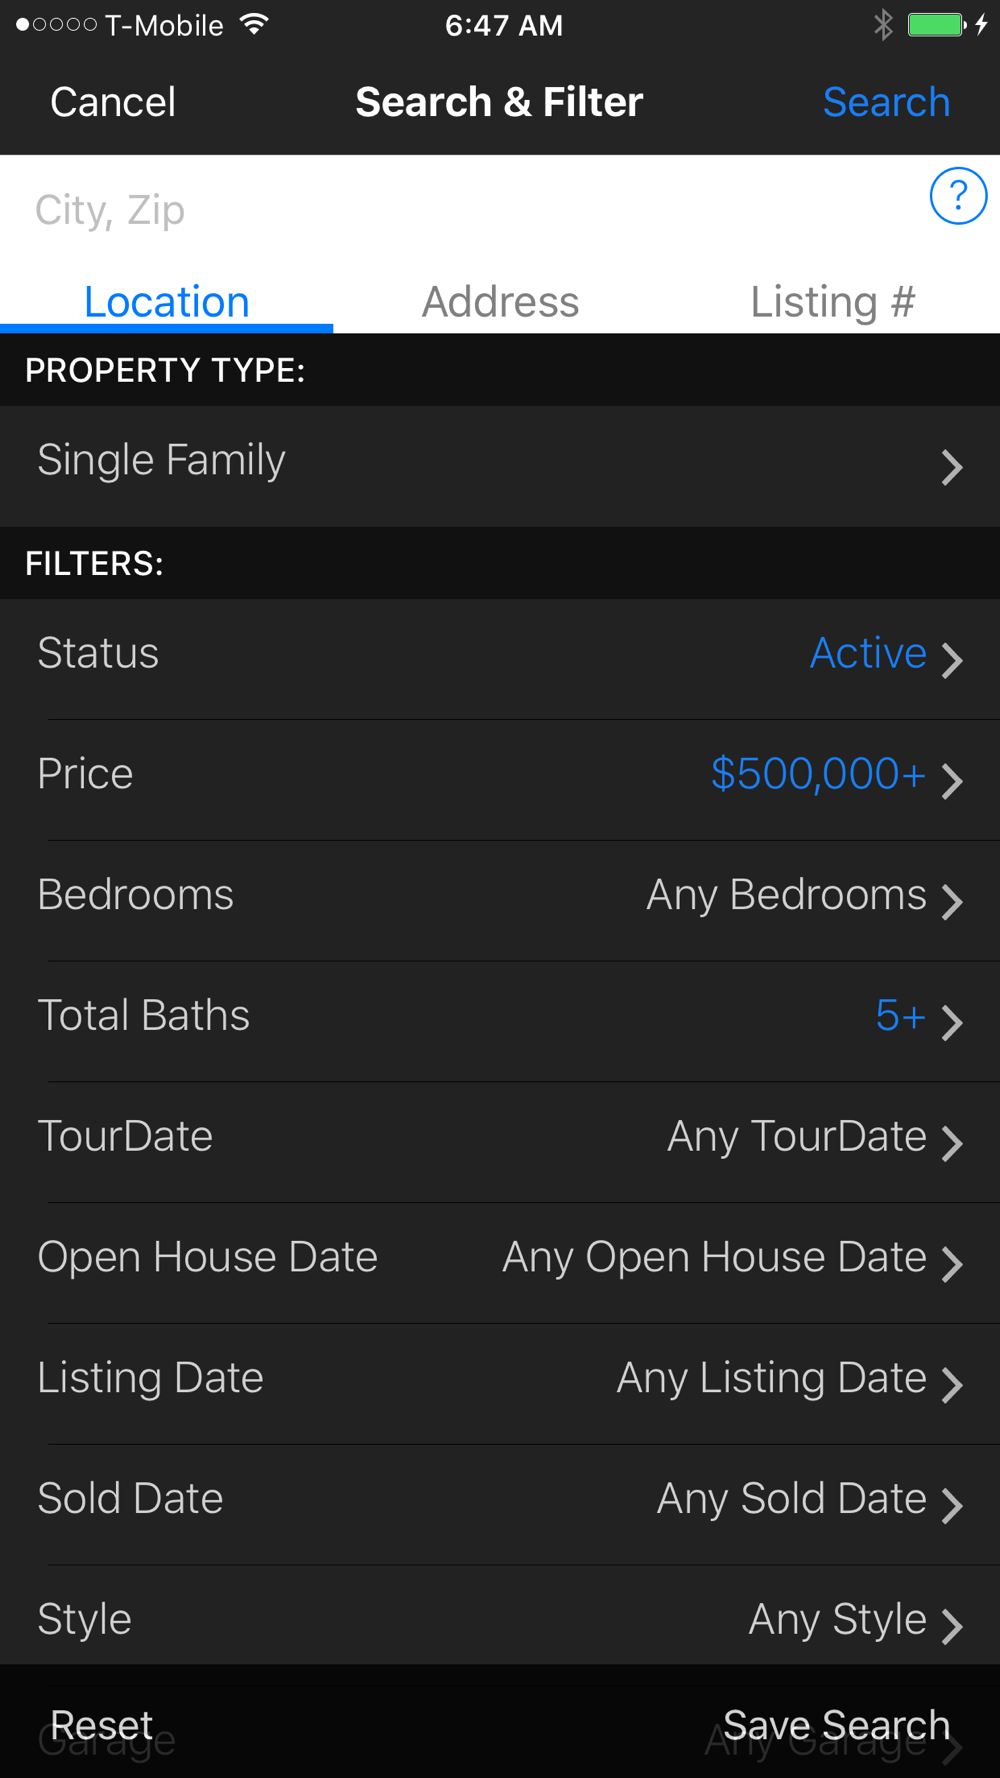Tap Cancel in the navigation bar
This screenshot has height=1778, width=1000.
[x=113, y=102]
